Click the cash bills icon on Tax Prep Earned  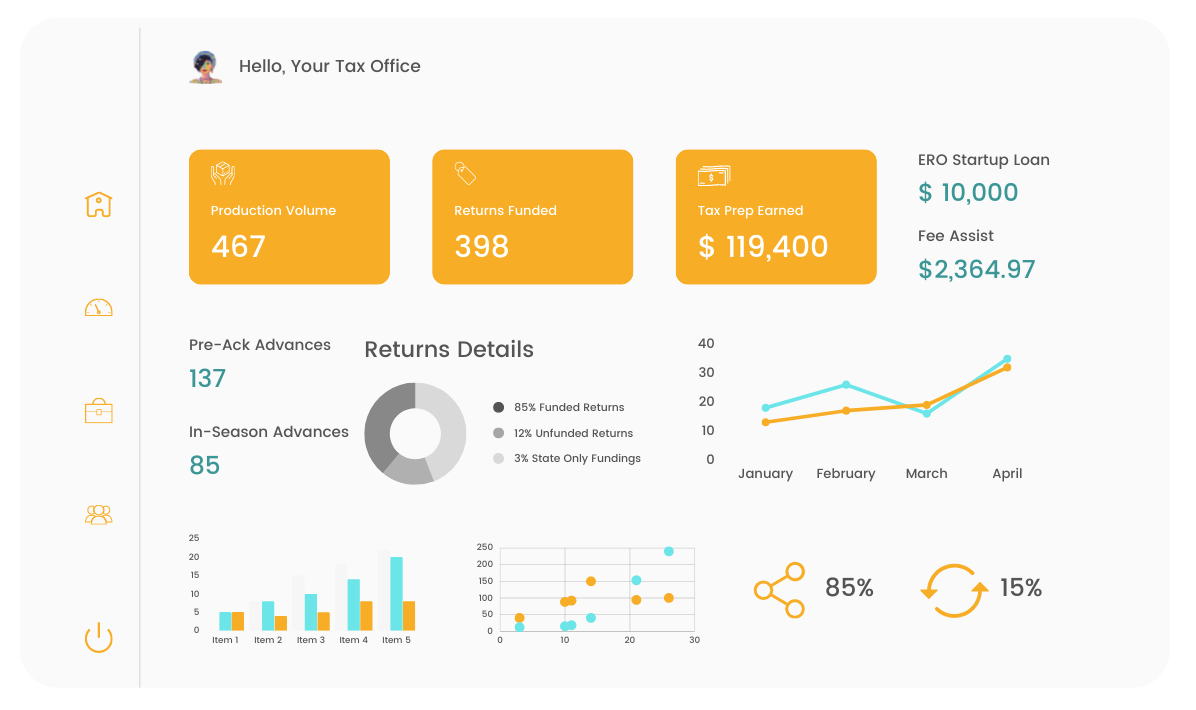click(x=714, y=176)
